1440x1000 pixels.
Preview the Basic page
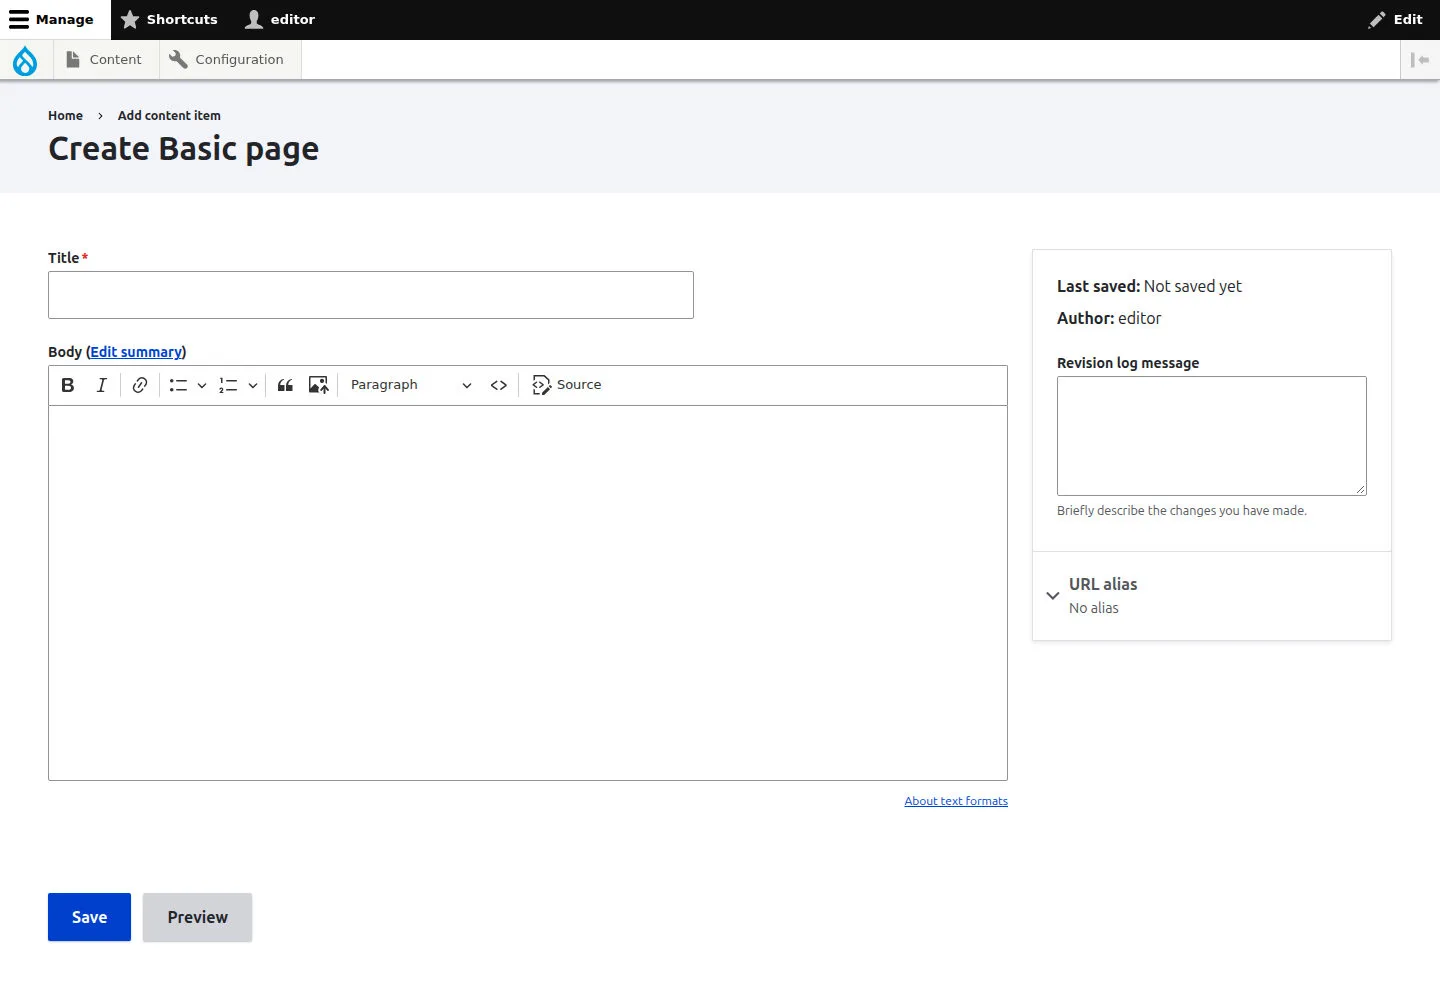(x=197, y=917)
